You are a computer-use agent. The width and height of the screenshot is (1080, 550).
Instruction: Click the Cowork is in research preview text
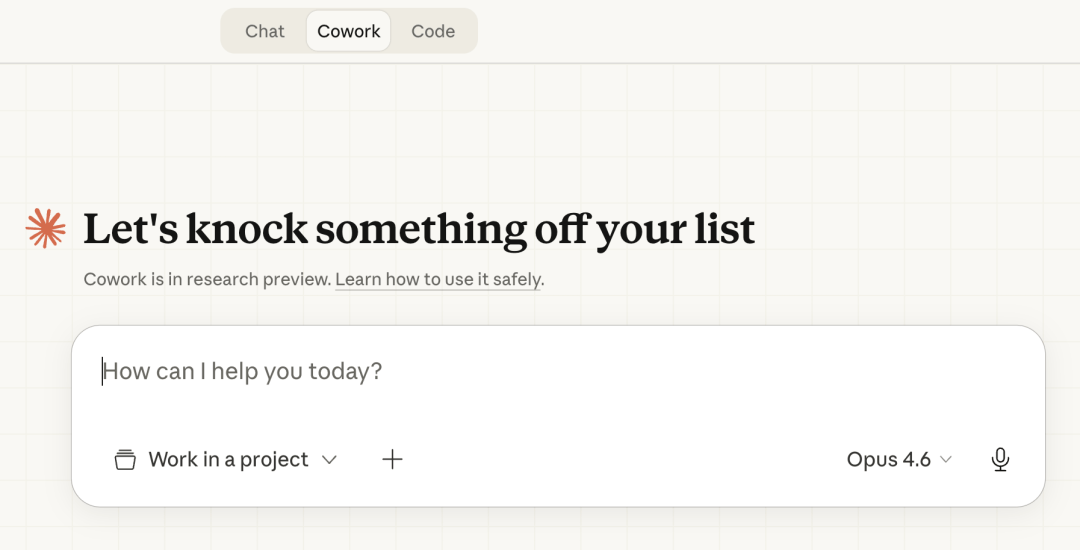pyautogui.click(x=206, y=280)
